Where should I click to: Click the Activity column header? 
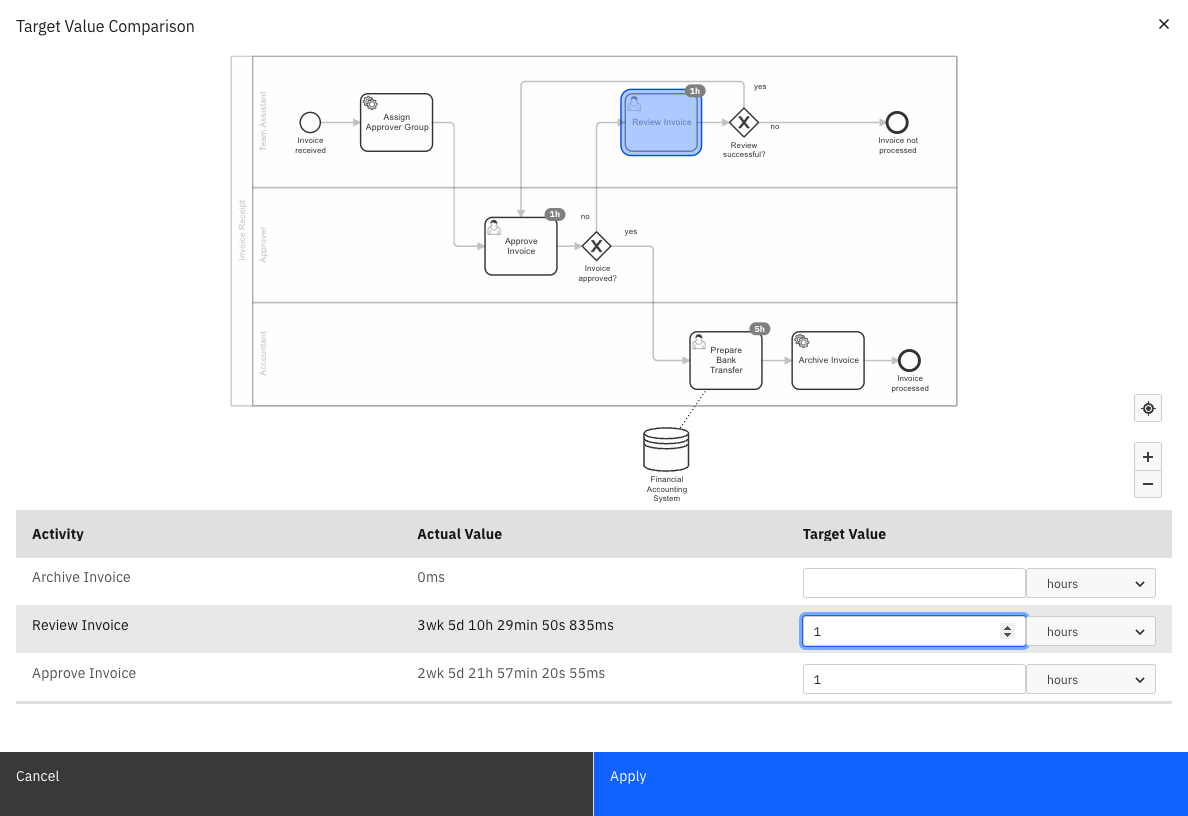58,534
